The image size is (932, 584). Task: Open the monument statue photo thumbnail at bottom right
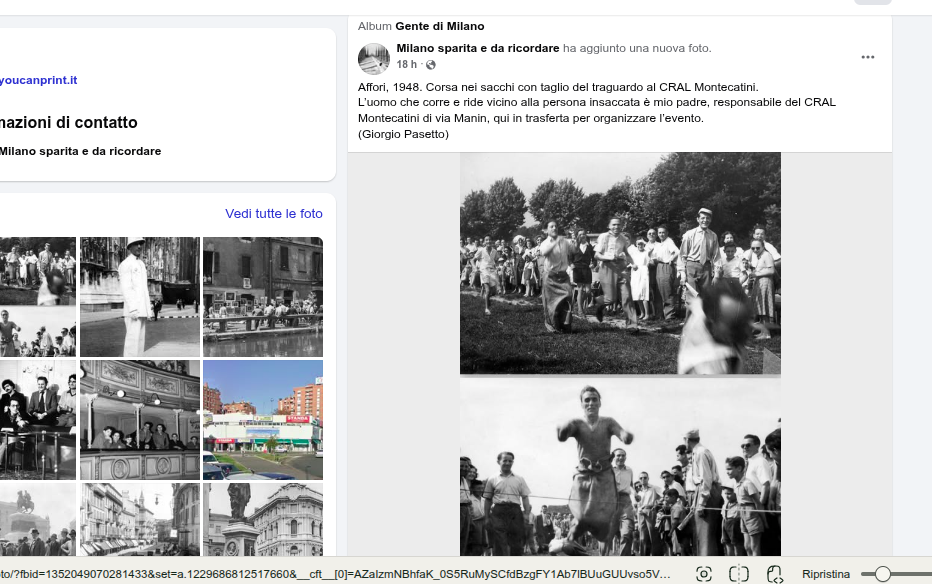(x=262, y=520)
